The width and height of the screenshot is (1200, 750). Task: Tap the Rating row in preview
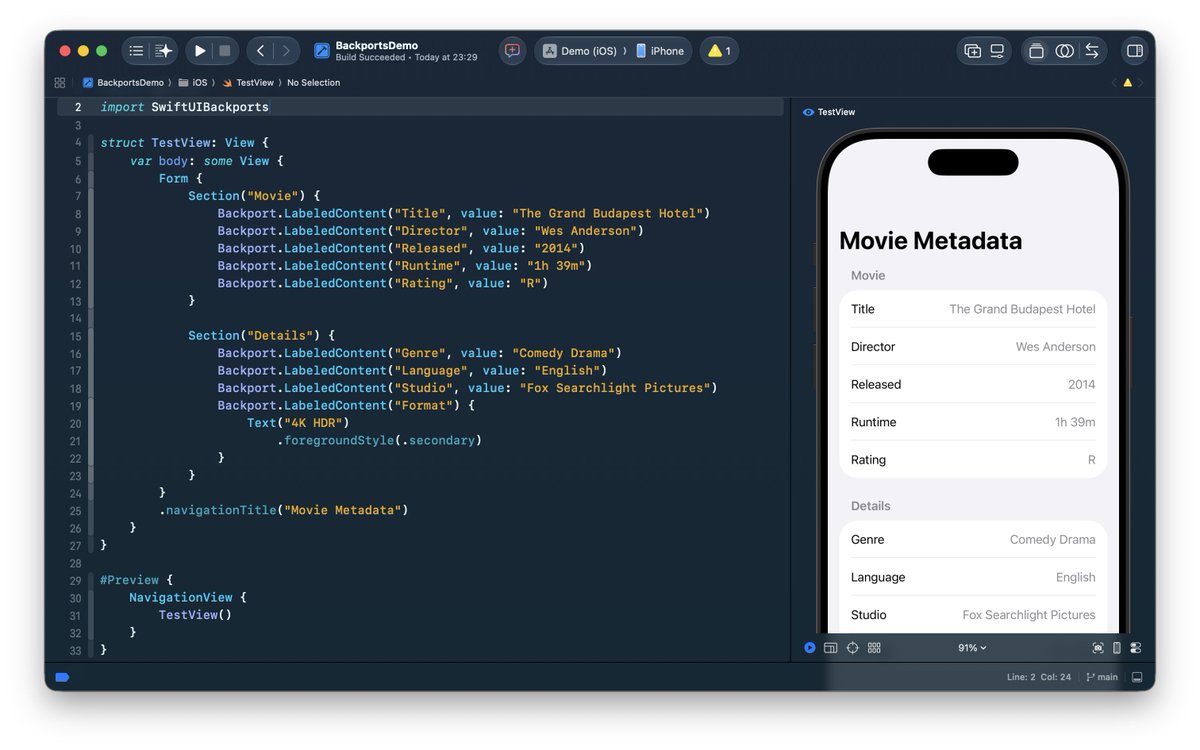pyautogui.click(x=973, y=460)
